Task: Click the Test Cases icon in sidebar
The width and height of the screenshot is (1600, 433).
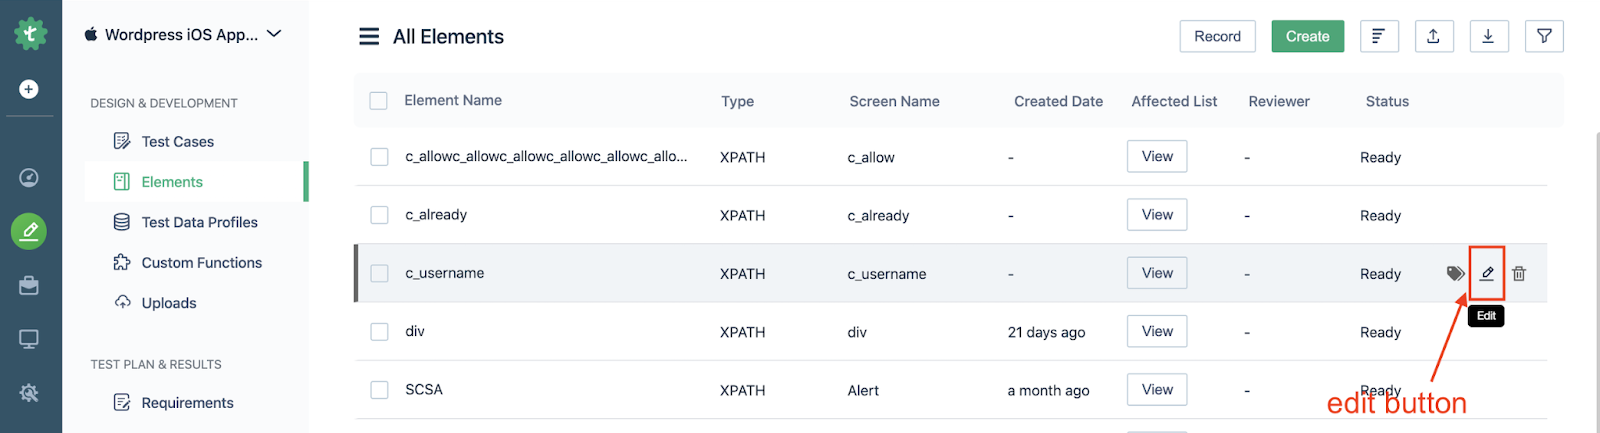Action: click(x=122, y=141)
